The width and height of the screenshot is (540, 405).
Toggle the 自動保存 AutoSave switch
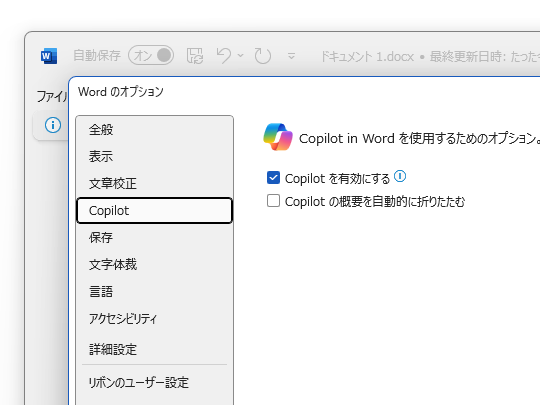151,55
